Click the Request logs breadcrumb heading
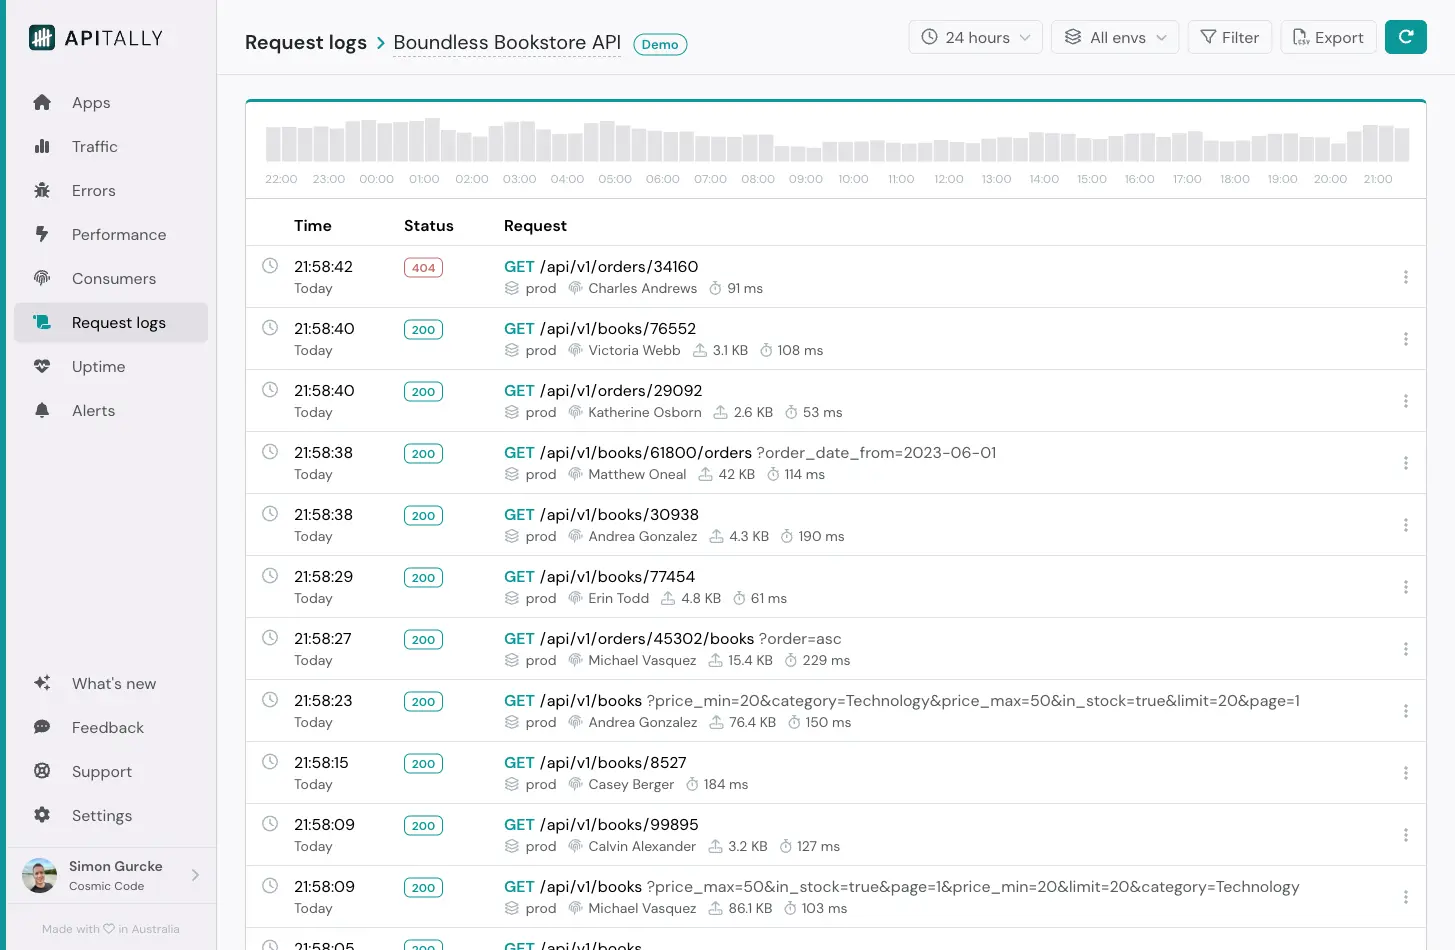1455x950 pixels. point(306,43)
